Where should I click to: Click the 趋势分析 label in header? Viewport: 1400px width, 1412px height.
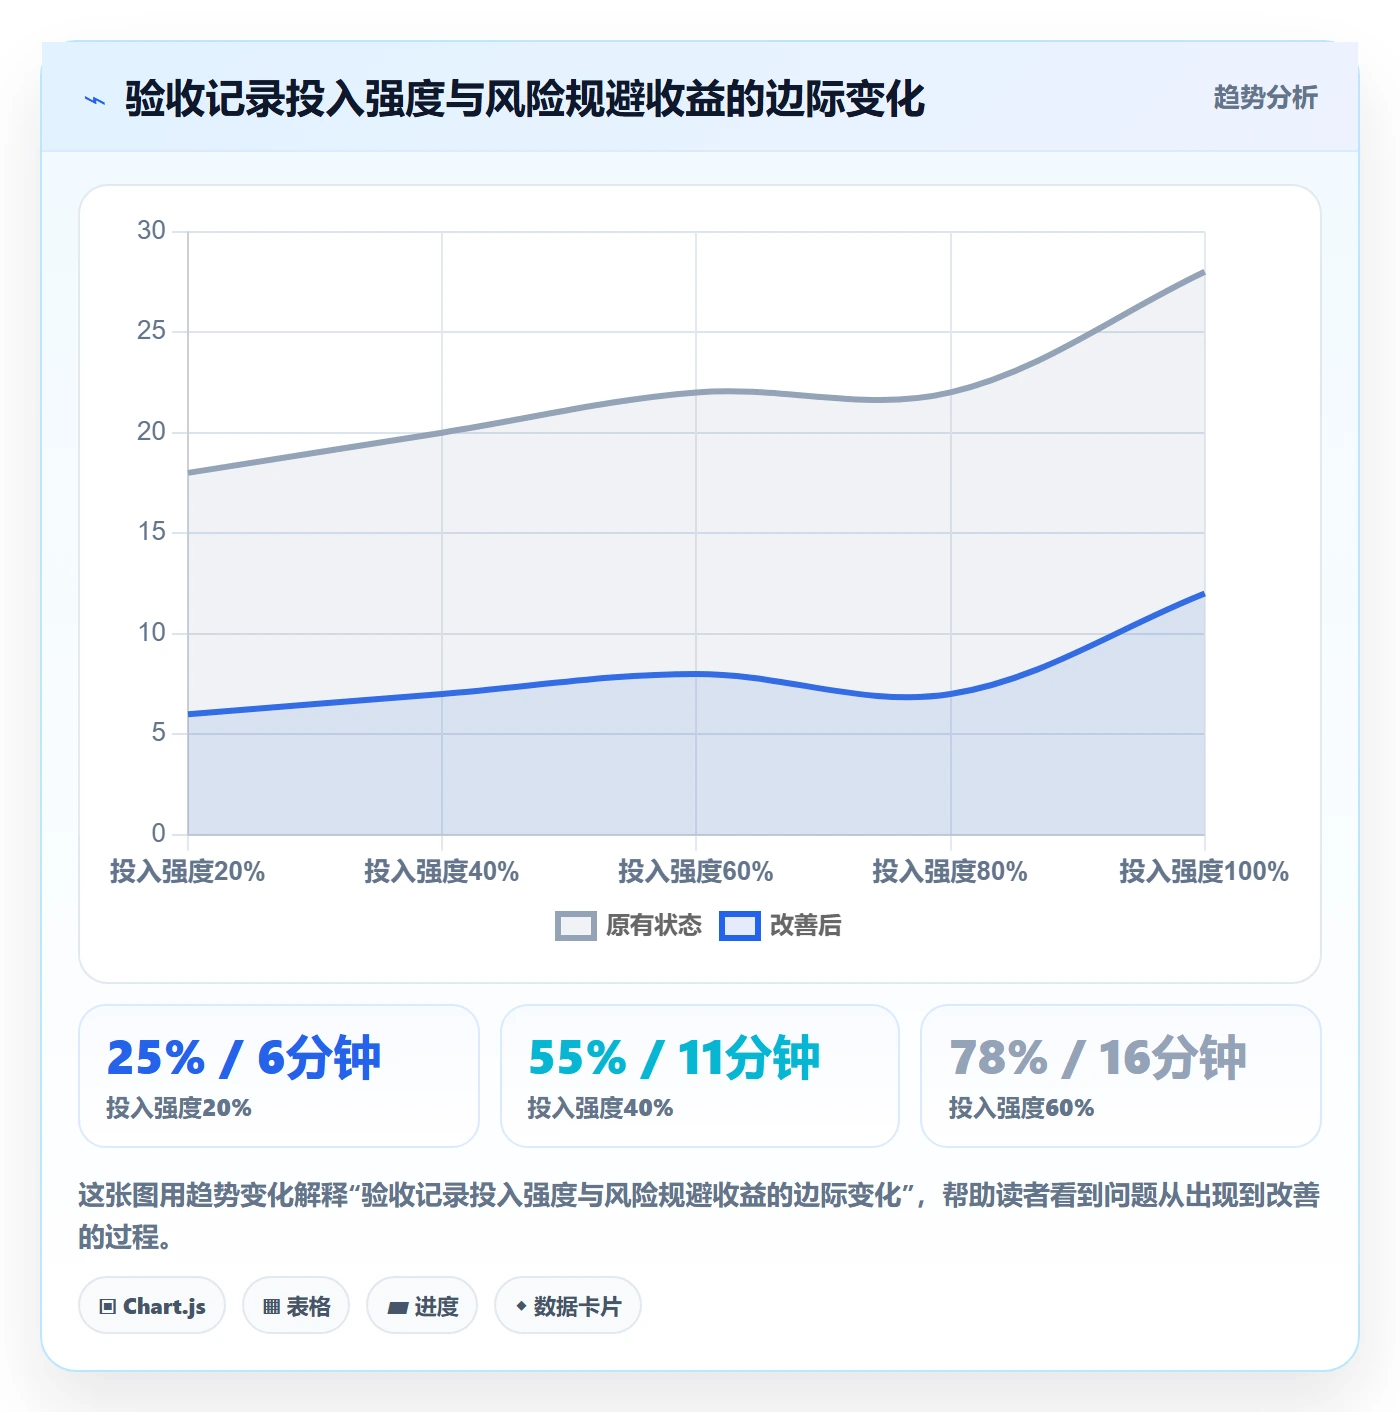(1265, 97)
